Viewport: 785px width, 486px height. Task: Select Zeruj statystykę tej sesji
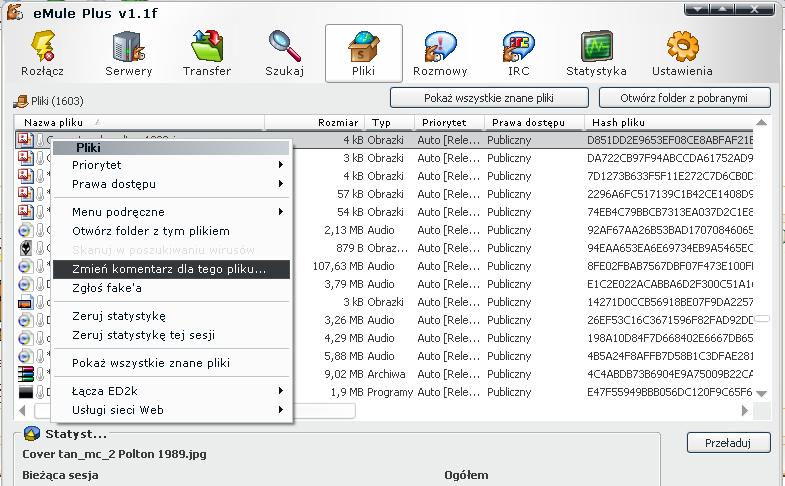coord(171,335)
